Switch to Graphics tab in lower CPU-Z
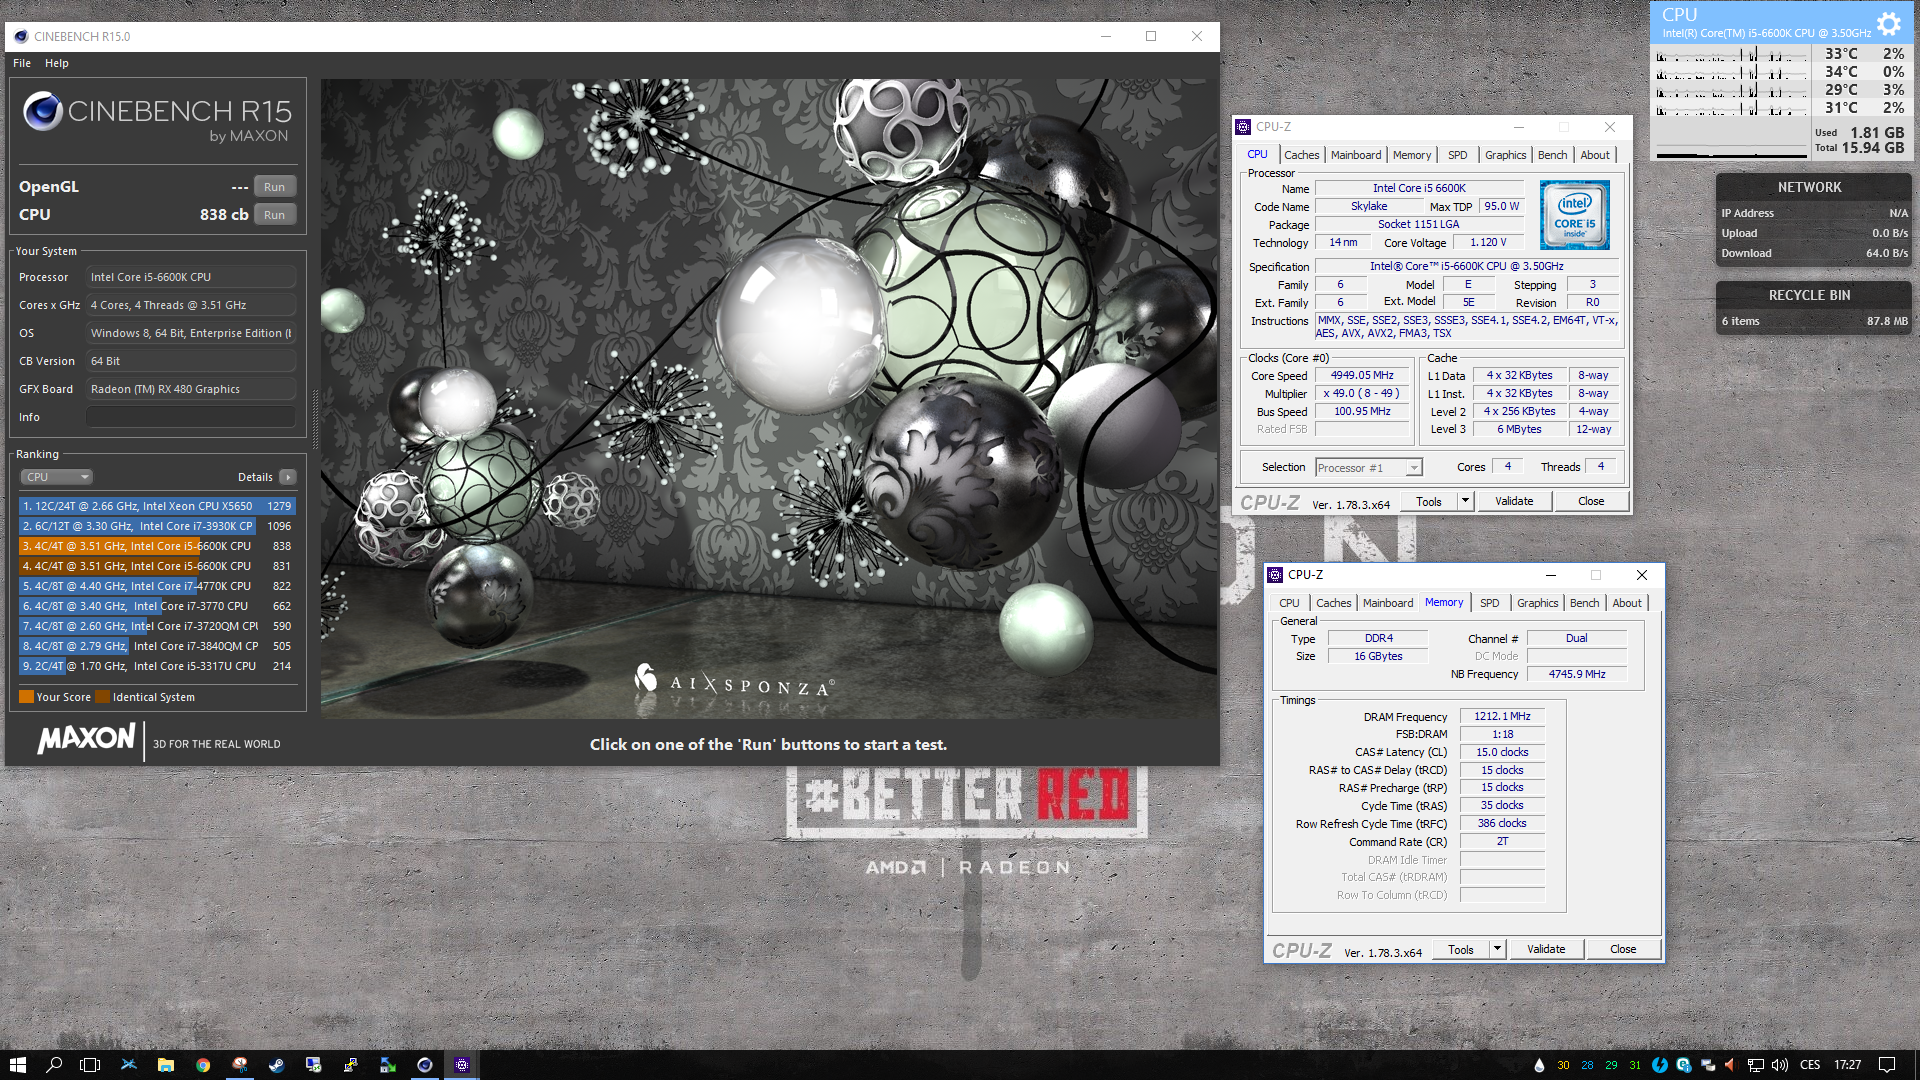Screen dimensions: 1920x1080 [1538, 603]
